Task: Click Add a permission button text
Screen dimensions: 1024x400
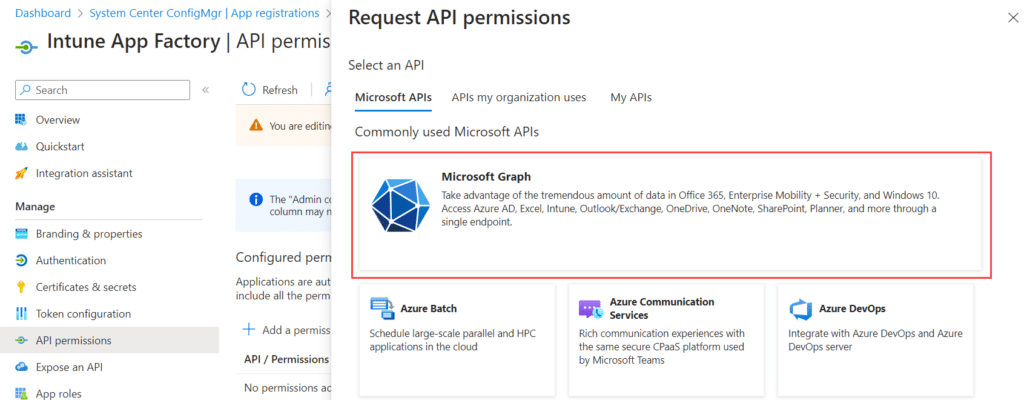Action: coord(295,330)
